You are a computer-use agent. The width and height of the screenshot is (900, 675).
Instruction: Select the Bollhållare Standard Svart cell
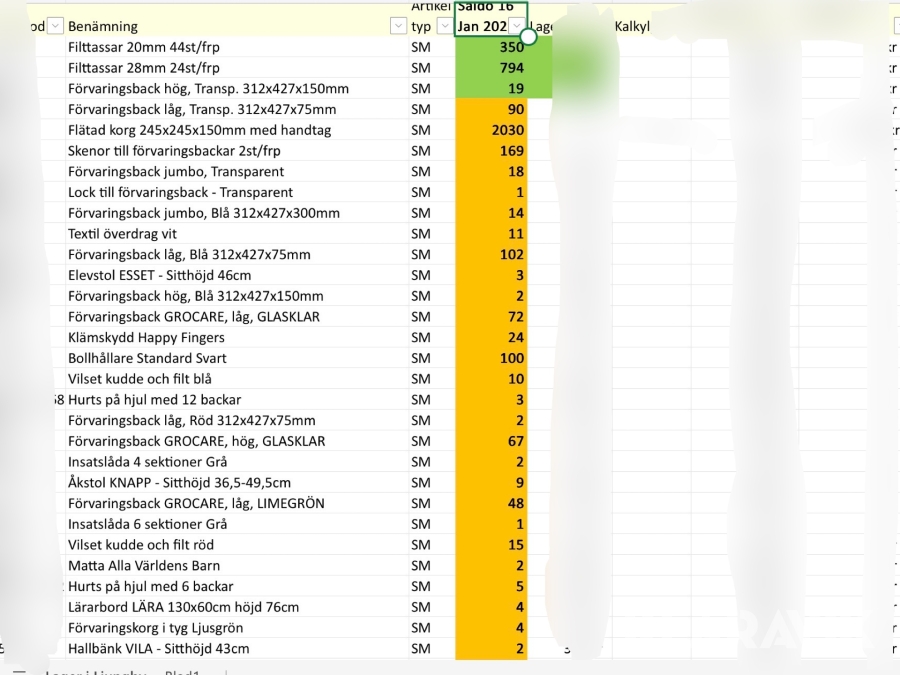(147, 358)
